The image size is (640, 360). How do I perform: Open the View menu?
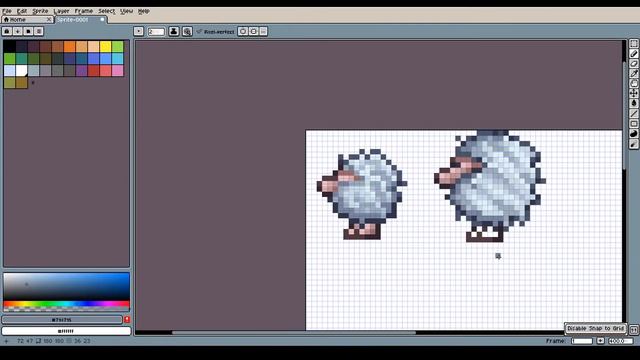point(126,11)
